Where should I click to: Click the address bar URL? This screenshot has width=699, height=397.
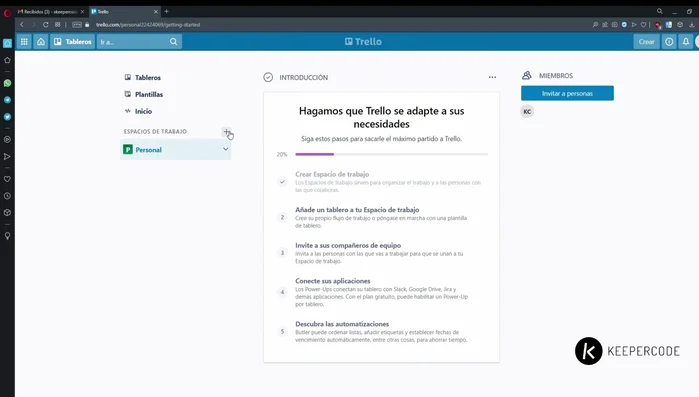[148, 25]
